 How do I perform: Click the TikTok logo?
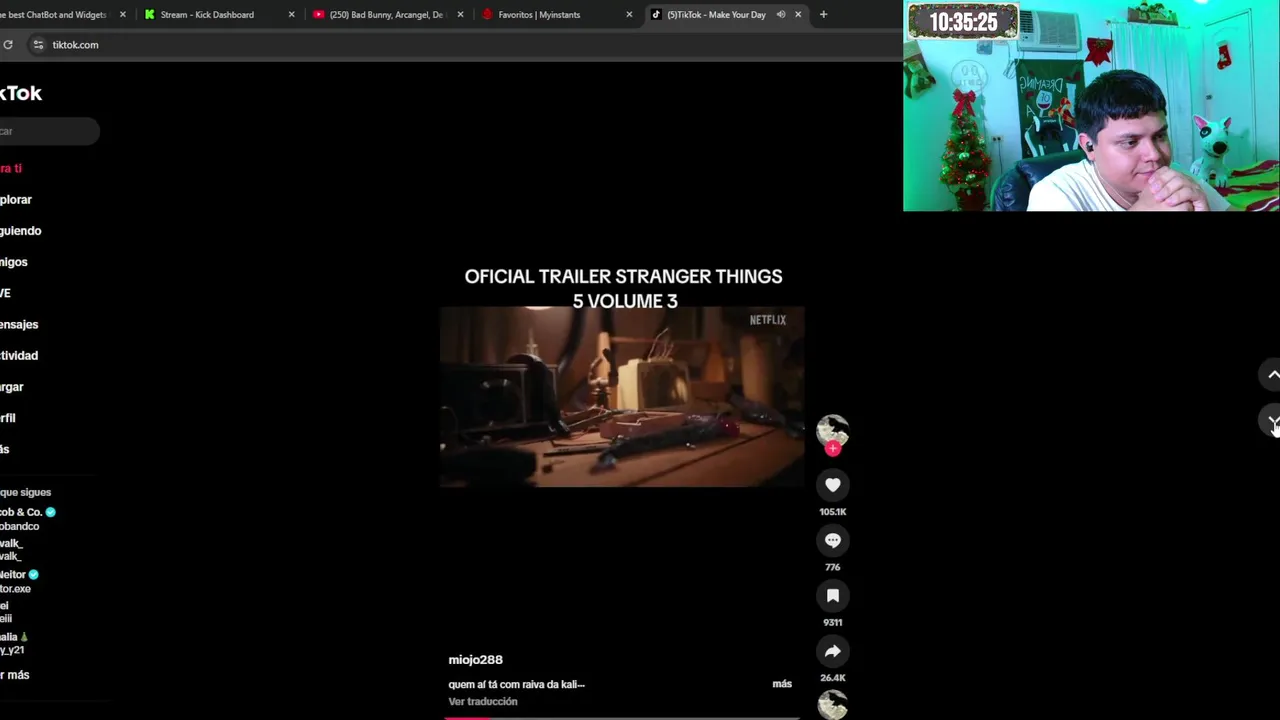point(20,93)
